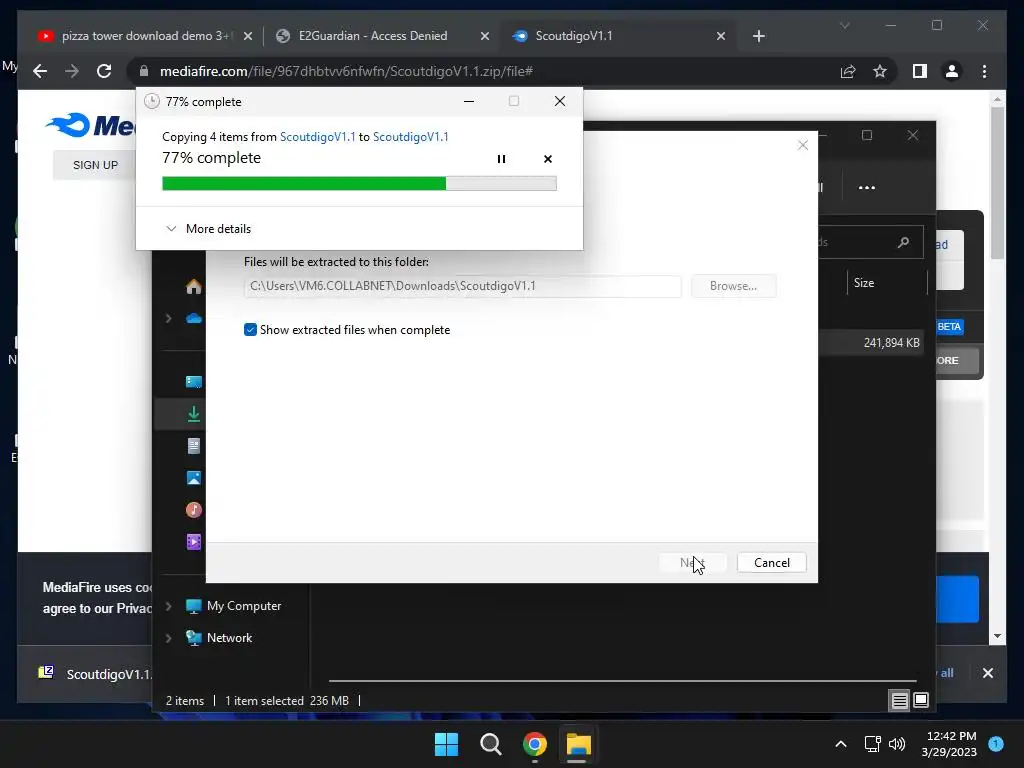Expand More details in copy dialog
The image size is (1024, 768).
tap(208, 229)
